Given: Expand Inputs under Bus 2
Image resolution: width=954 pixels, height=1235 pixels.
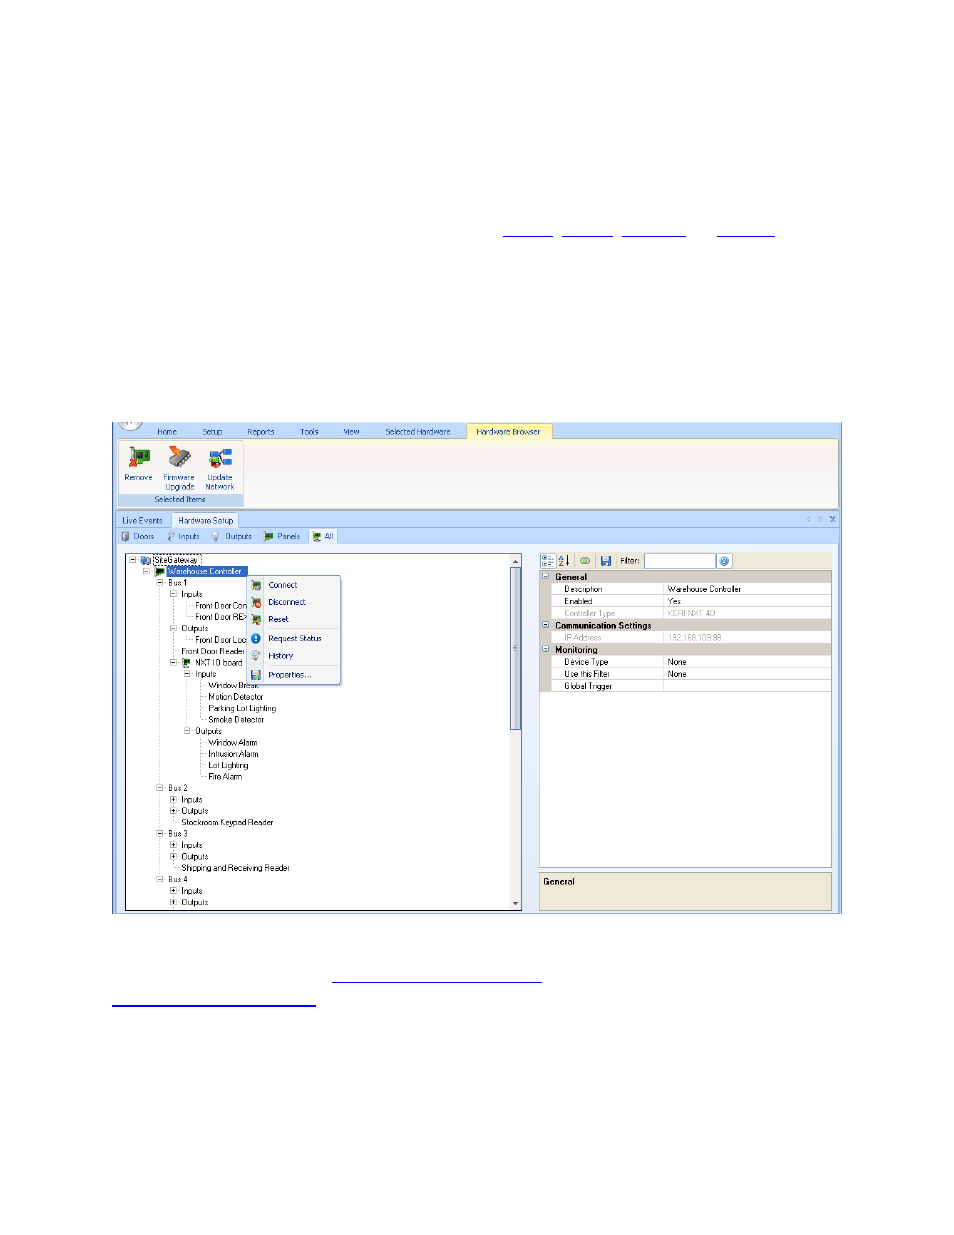Looking at the screenshot, I should point(173,799).
